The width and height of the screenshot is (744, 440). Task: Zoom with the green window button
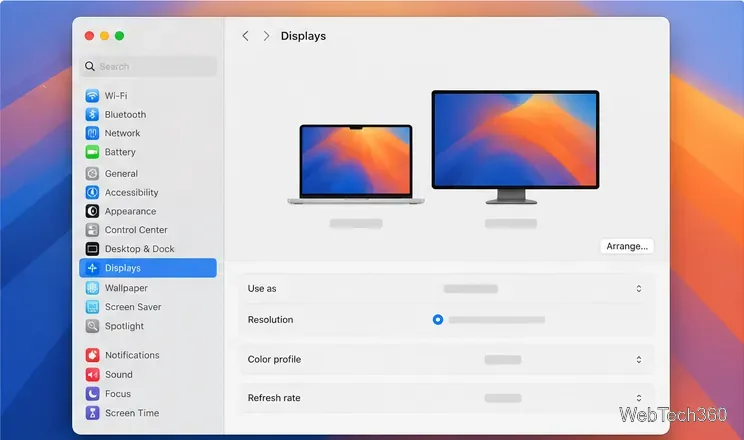click(120, 36)
